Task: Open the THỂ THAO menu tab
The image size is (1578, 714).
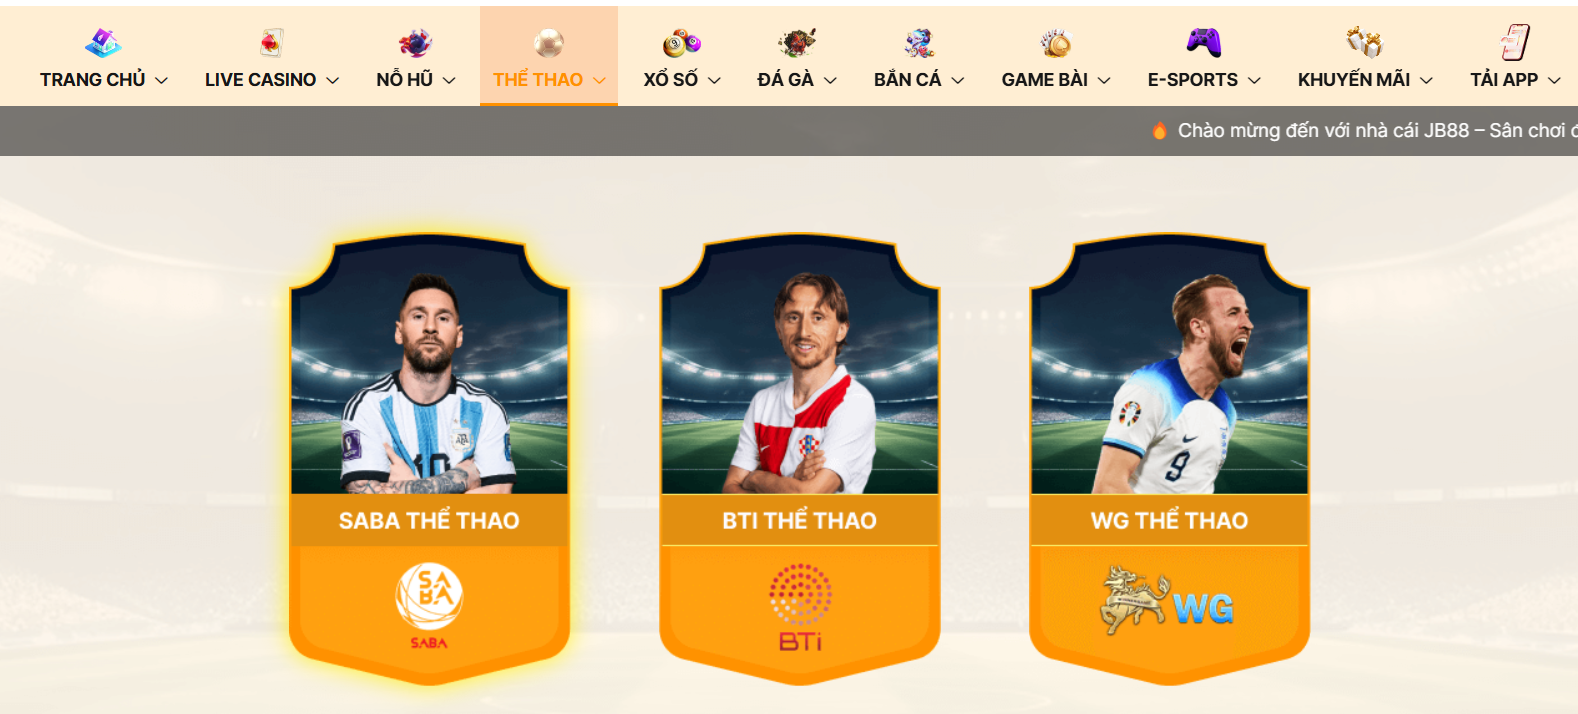Action: (549, 56)
